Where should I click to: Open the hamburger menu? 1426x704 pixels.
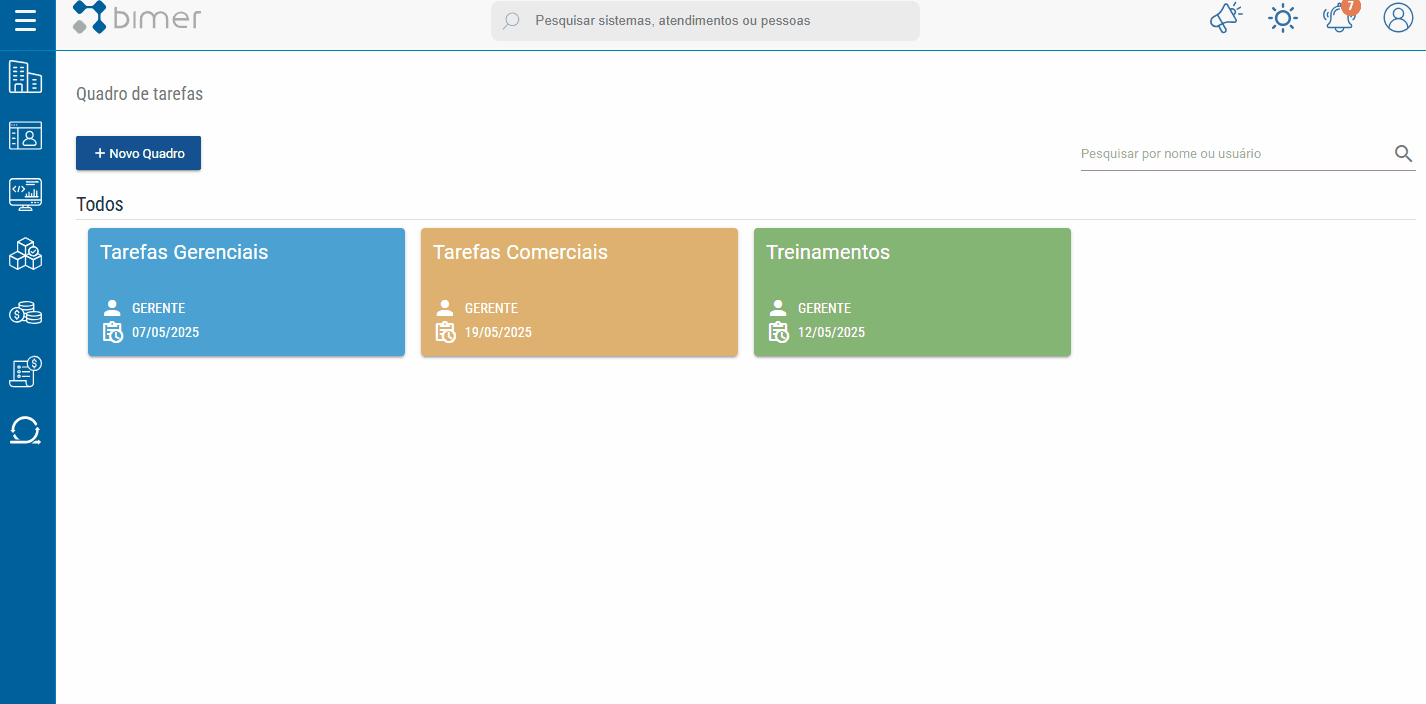pyautogui.click(x=25, y=20)
